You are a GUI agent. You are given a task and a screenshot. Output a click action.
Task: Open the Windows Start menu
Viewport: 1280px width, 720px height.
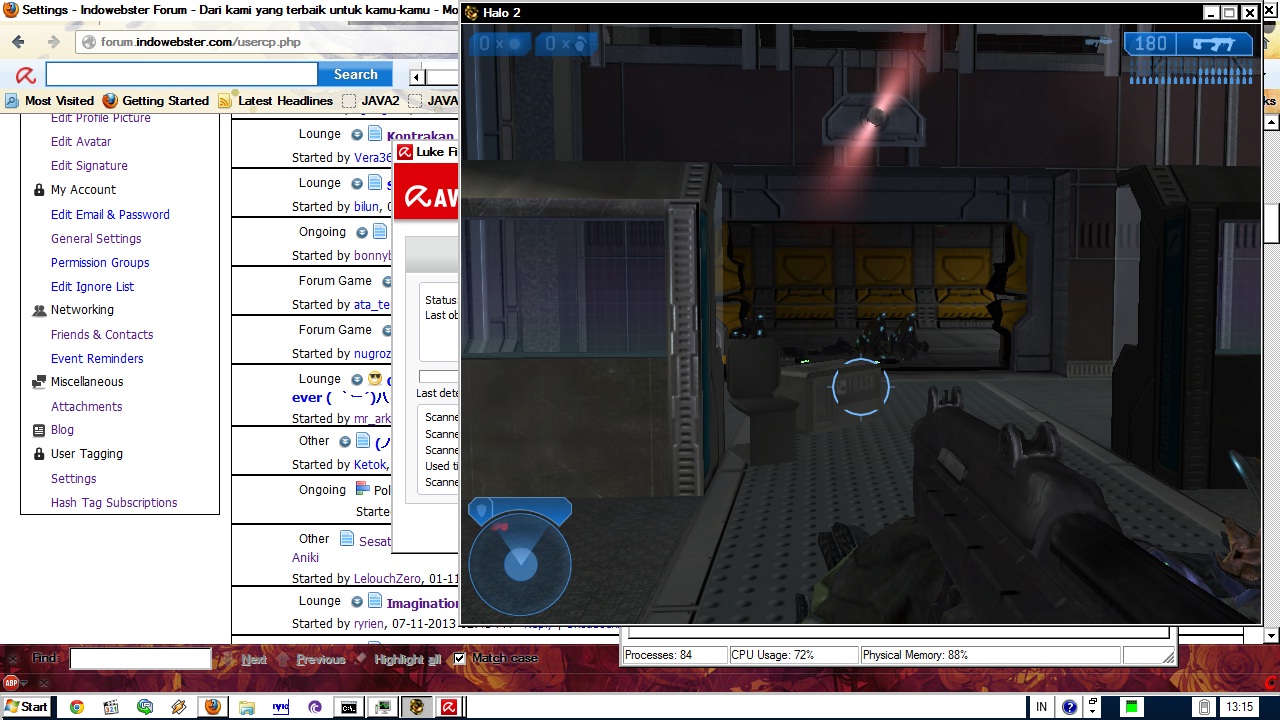[x=26, y=707]
